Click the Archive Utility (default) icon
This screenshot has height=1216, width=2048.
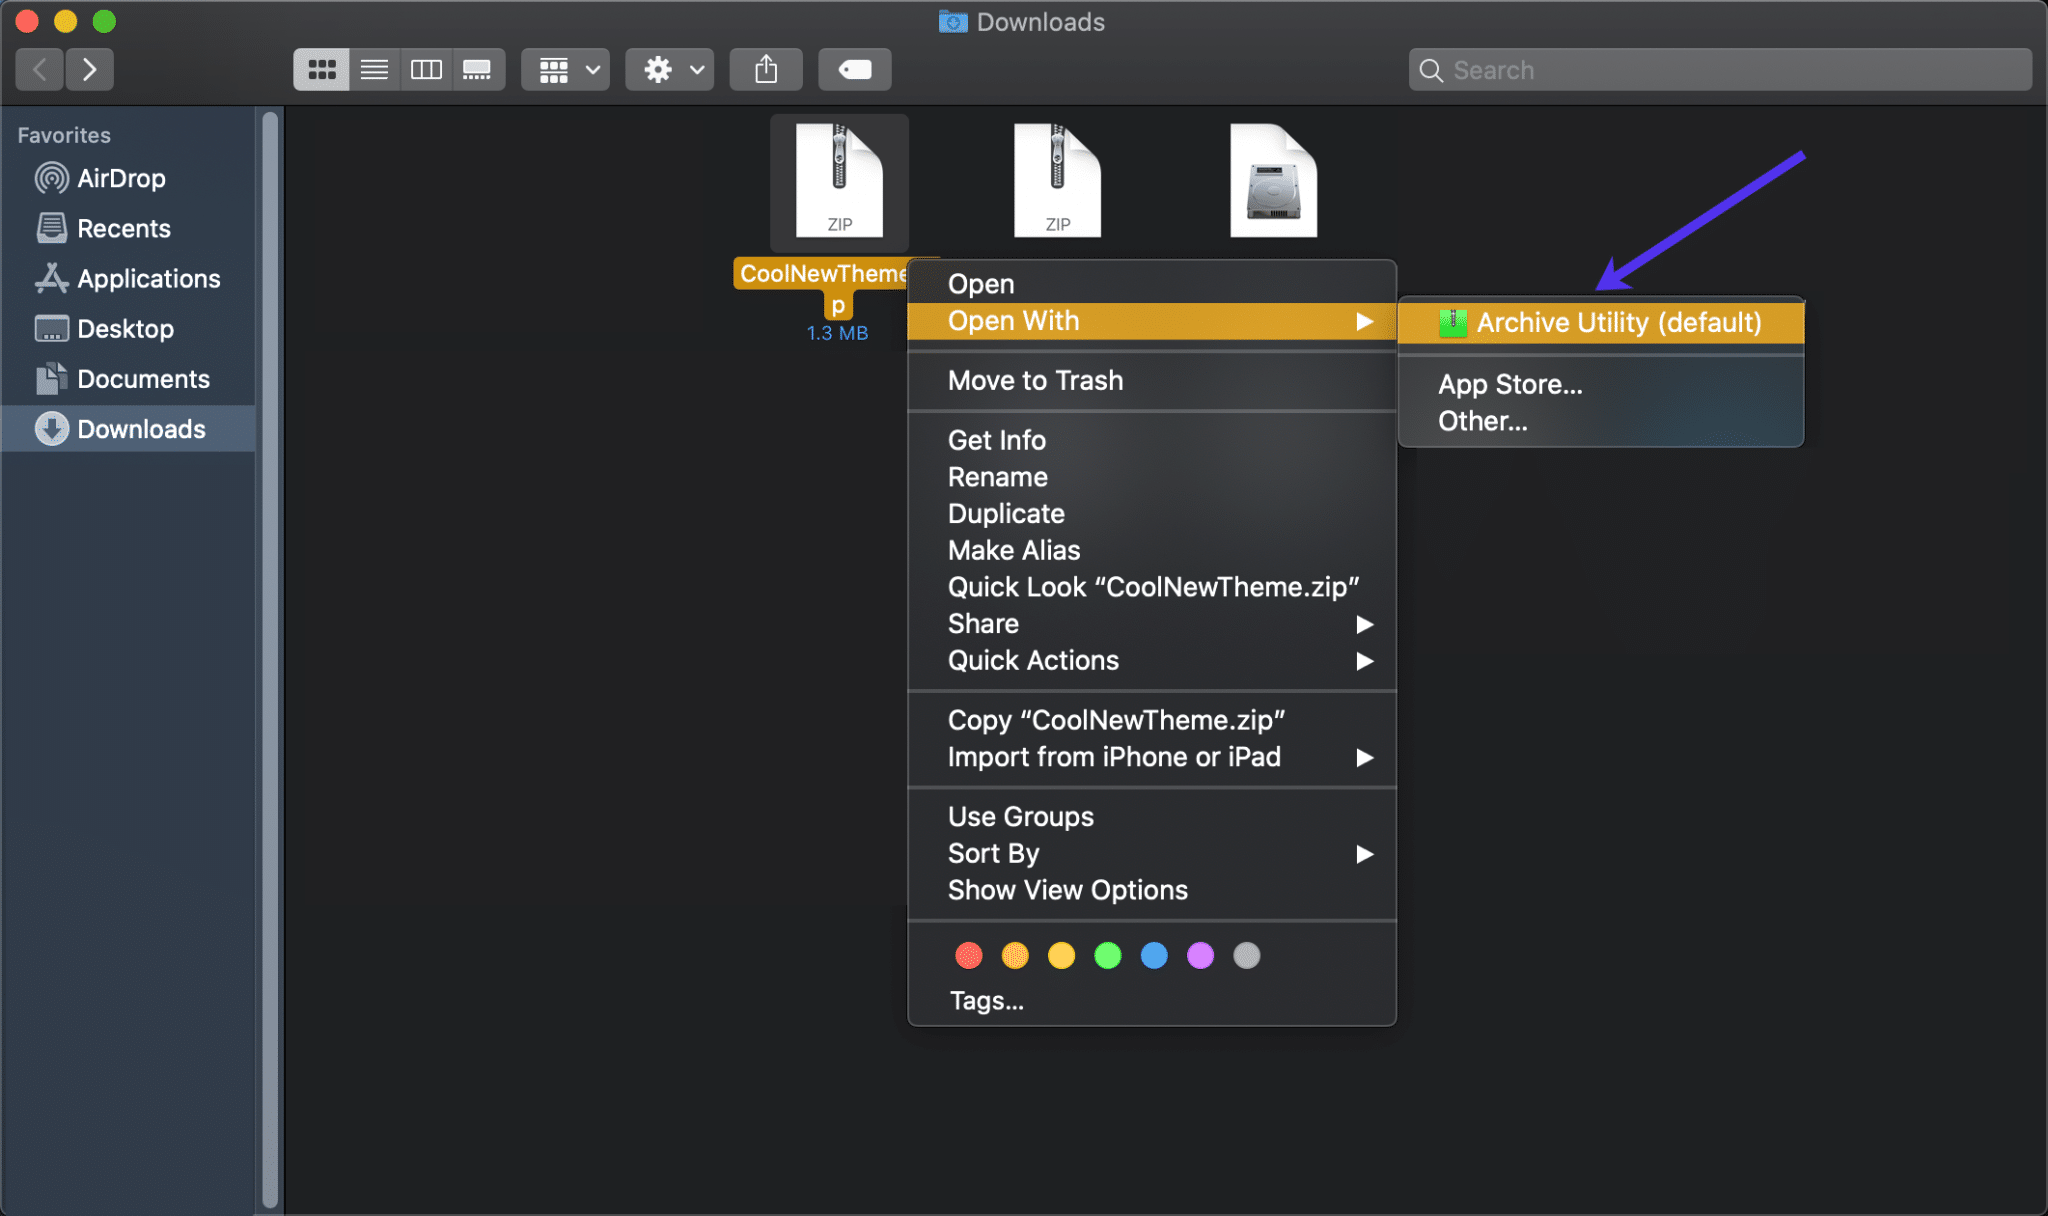(x=1452, y=321)
